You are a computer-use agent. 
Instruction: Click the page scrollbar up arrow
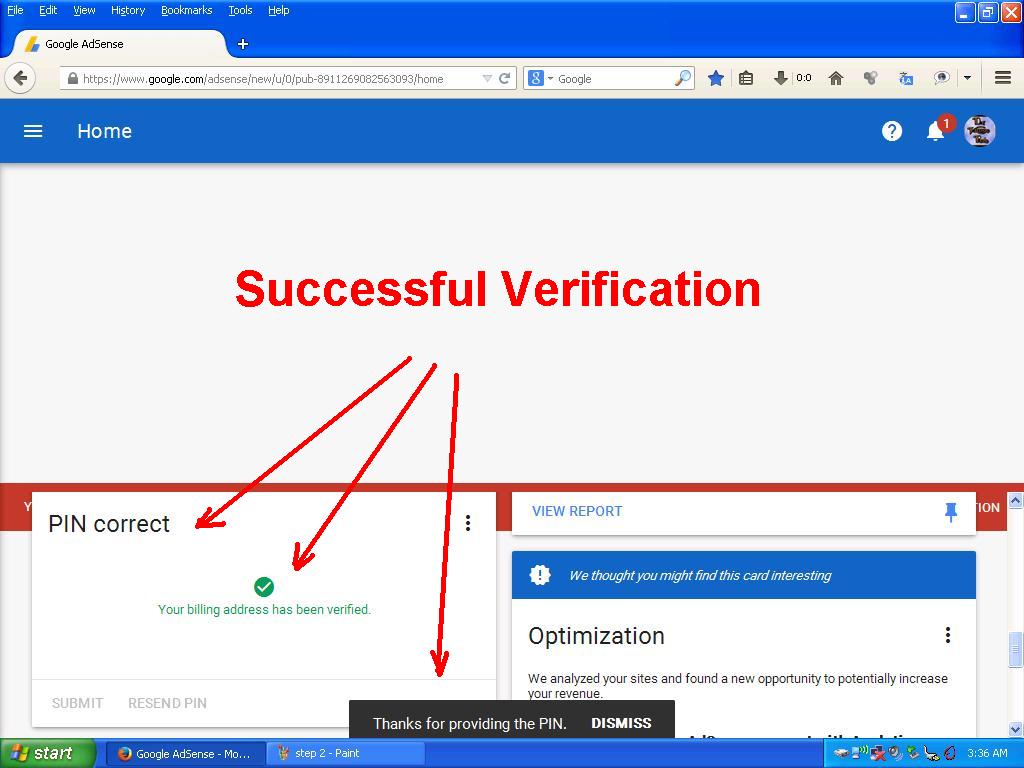point(1016,501)
